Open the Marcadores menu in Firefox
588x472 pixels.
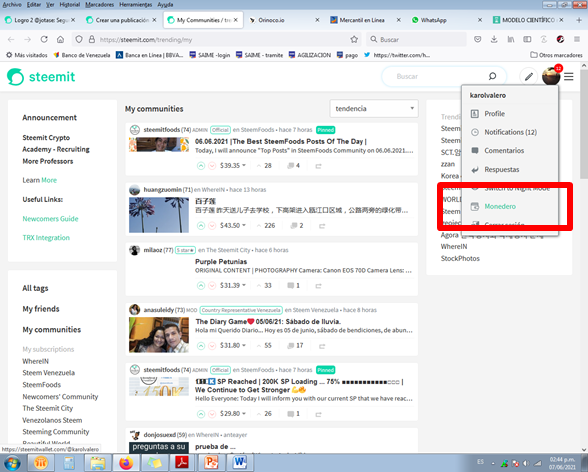pos(99,4)
